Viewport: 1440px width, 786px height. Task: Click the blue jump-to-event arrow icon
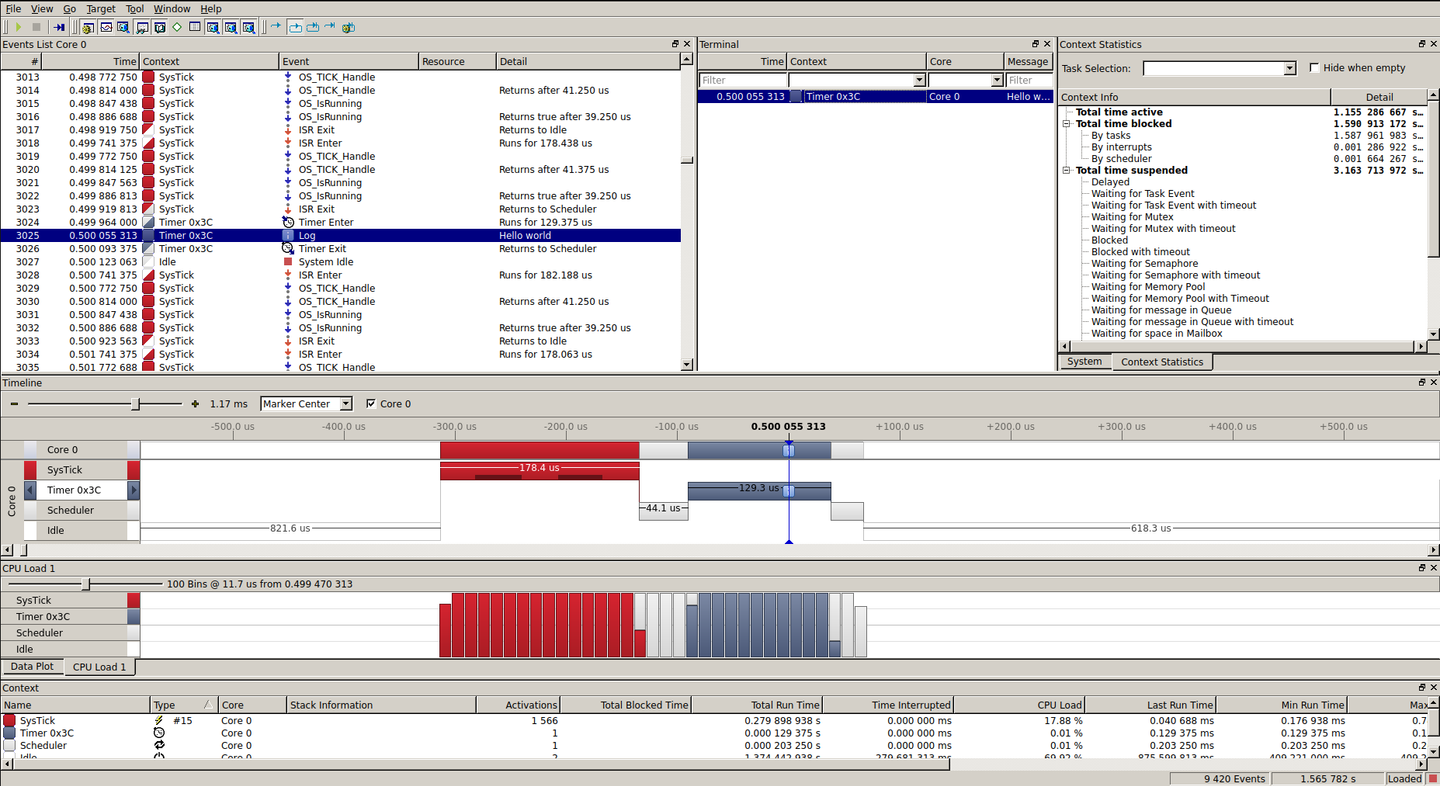(x=59, y=27)
